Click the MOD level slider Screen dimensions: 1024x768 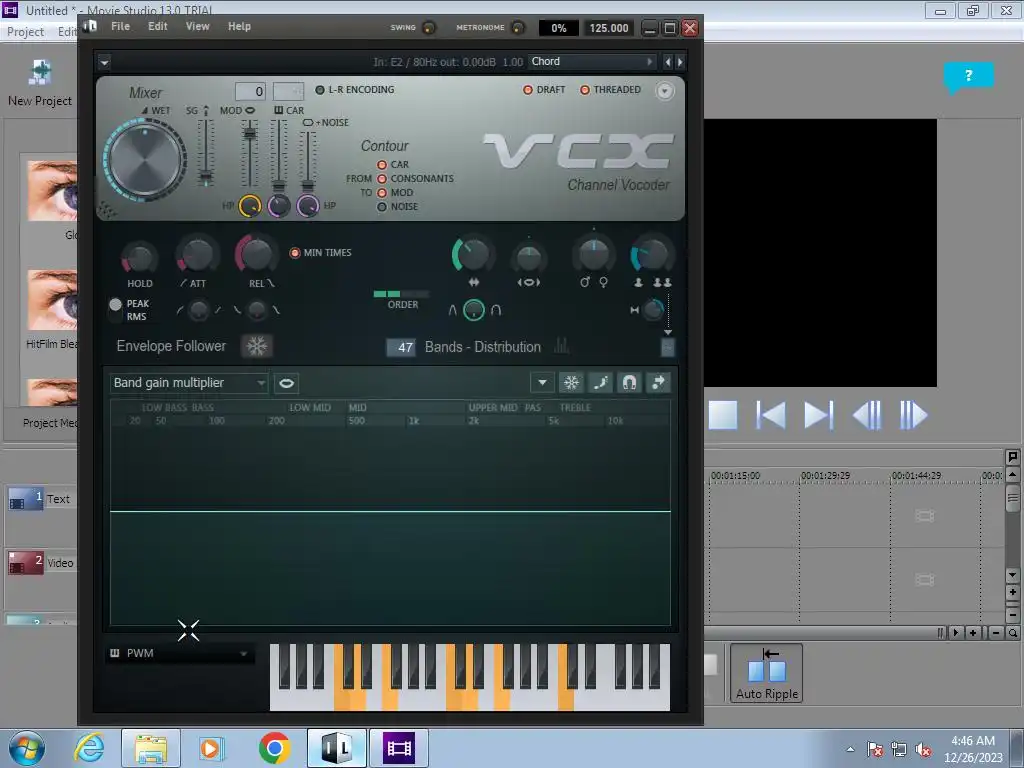tap(249, 154)
